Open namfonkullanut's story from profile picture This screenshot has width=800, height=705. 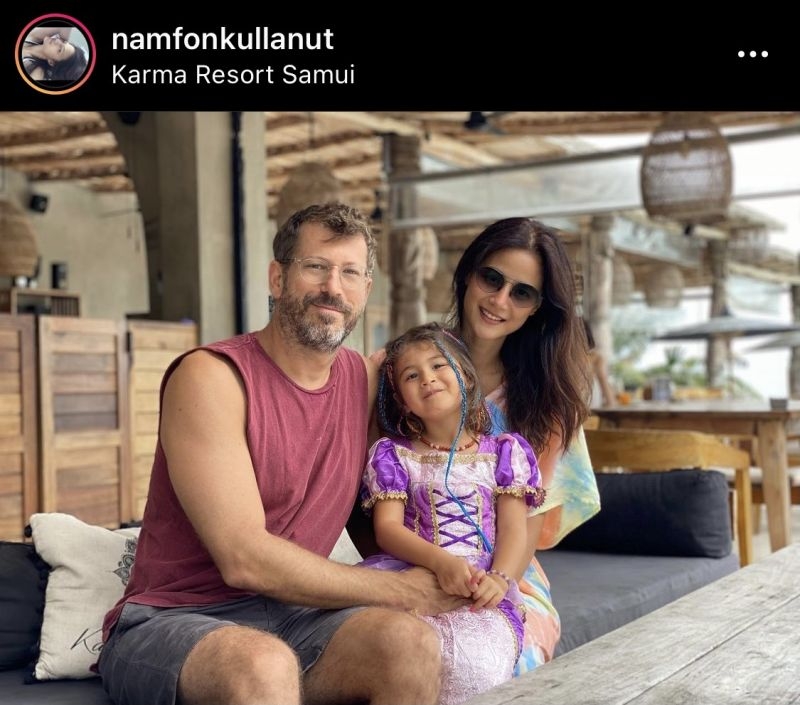tap(55, 54)
